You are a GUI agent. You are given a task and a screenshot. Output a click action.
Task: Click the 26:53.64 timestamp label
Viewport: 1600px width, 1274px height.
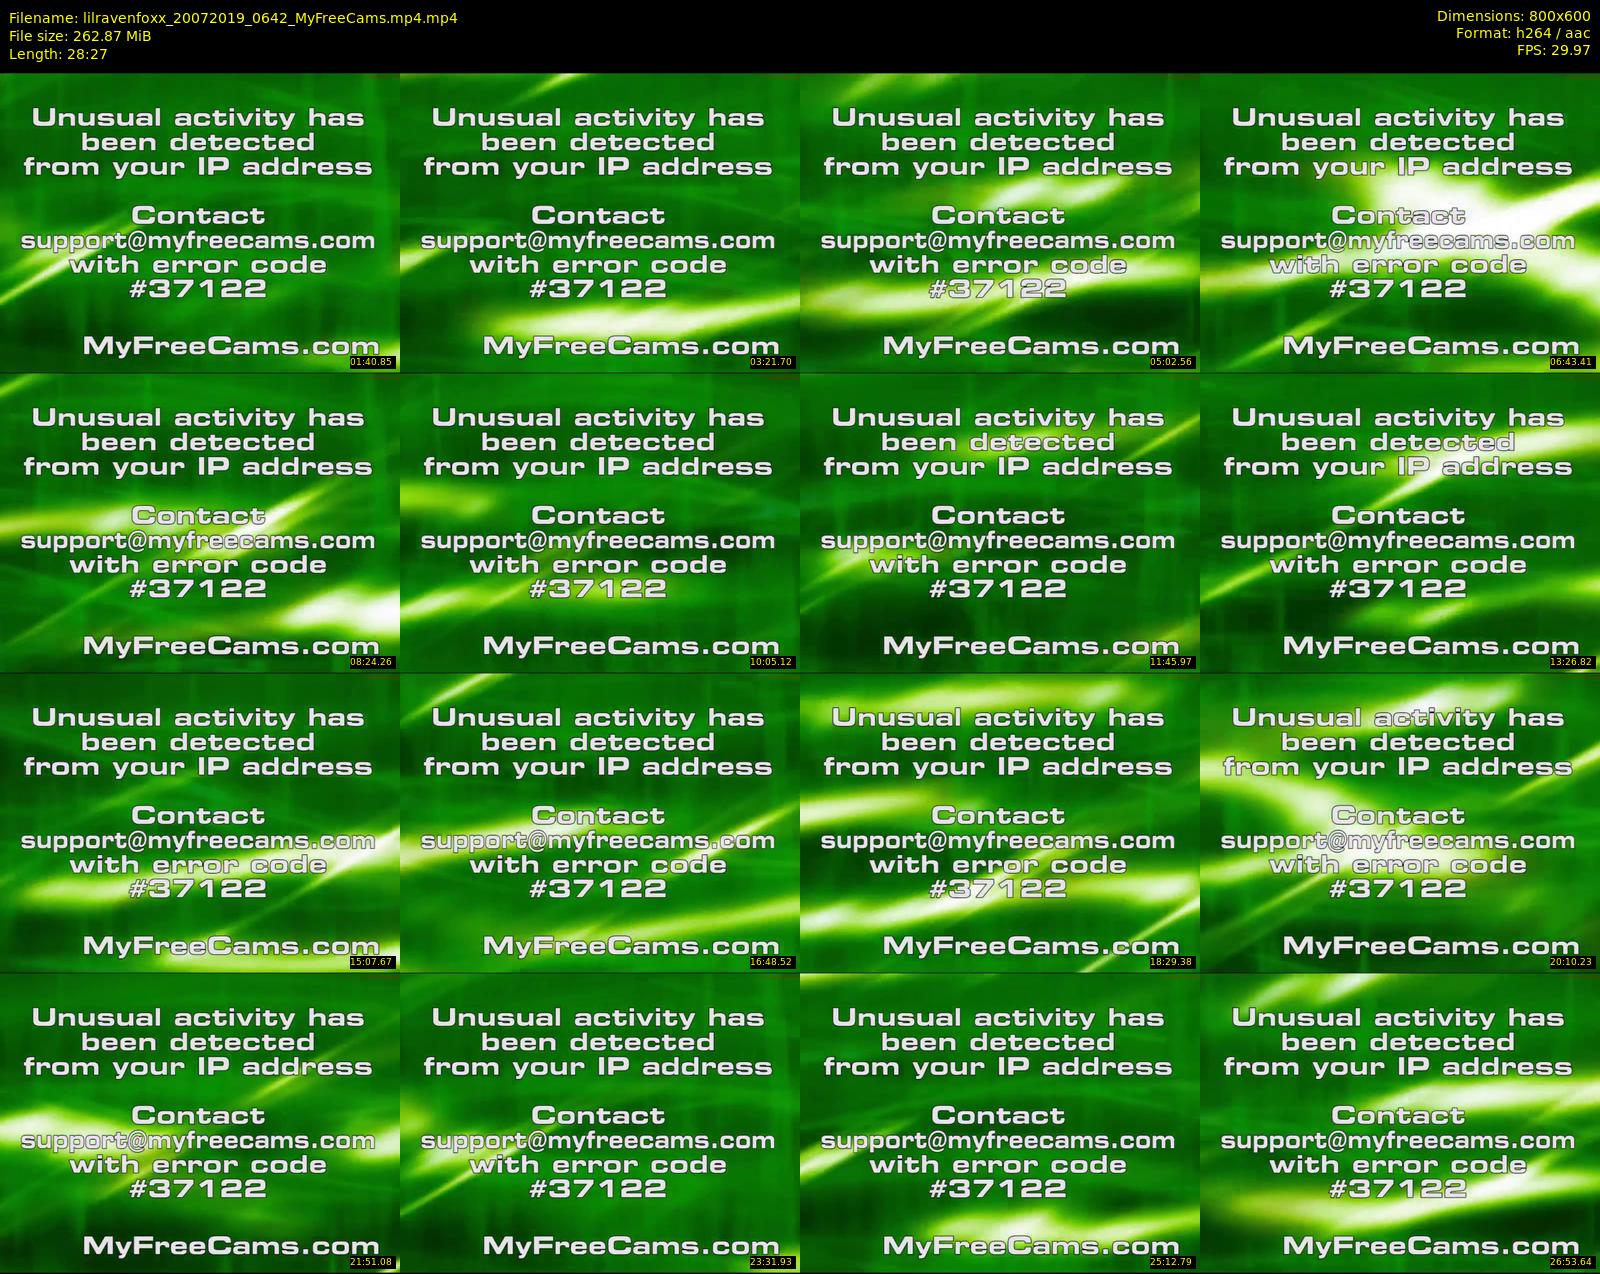1572,1262
